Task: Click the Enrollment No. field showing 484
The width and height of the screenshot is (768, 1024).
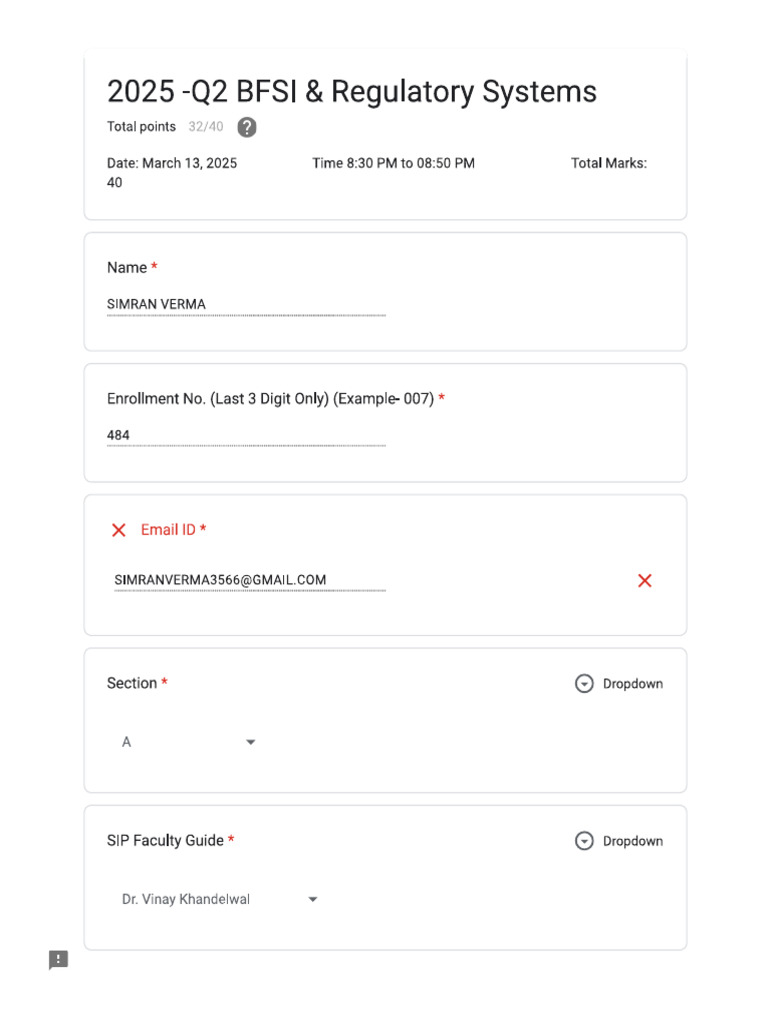Action: (x=245, y=435)
